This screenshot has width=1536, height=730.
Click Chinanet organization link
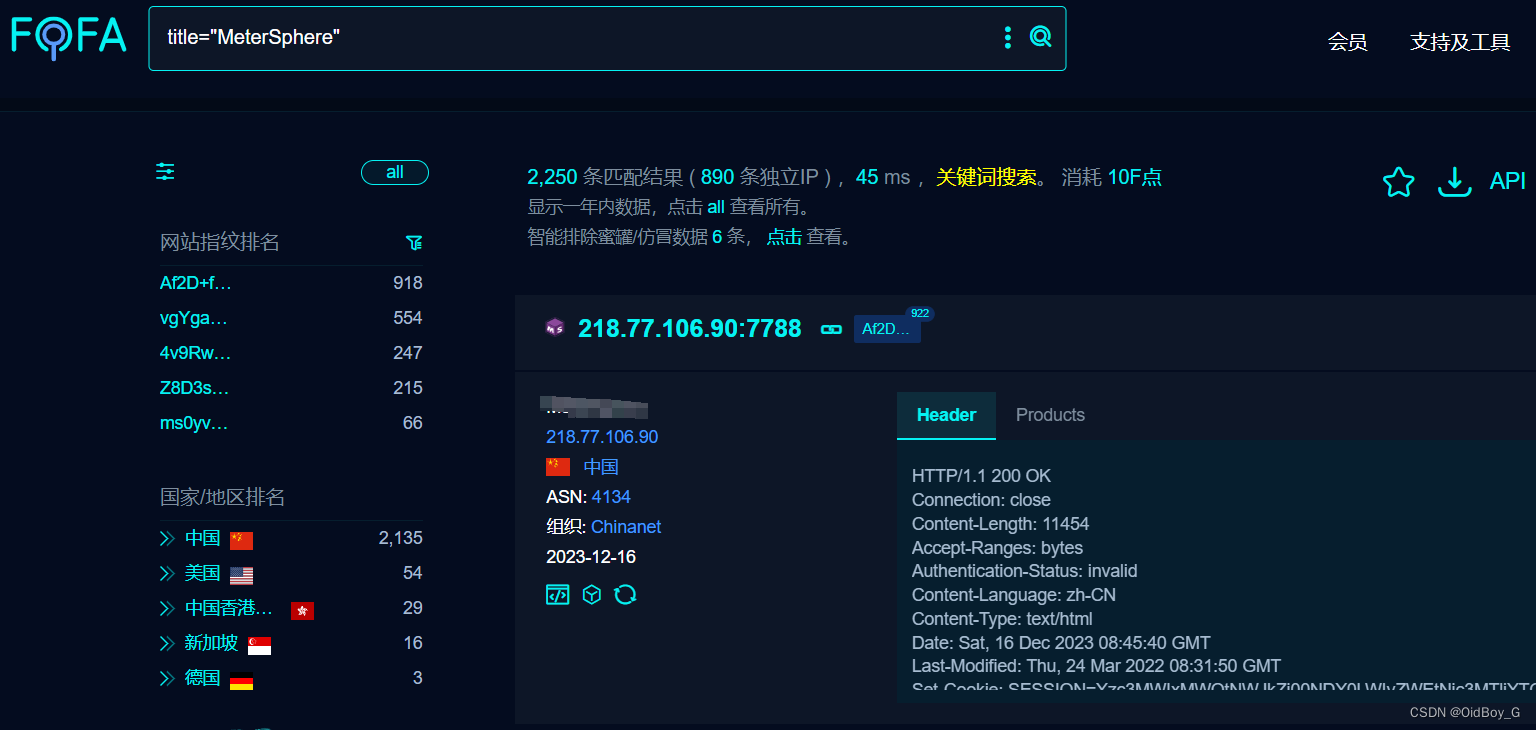tap(626, 527)
